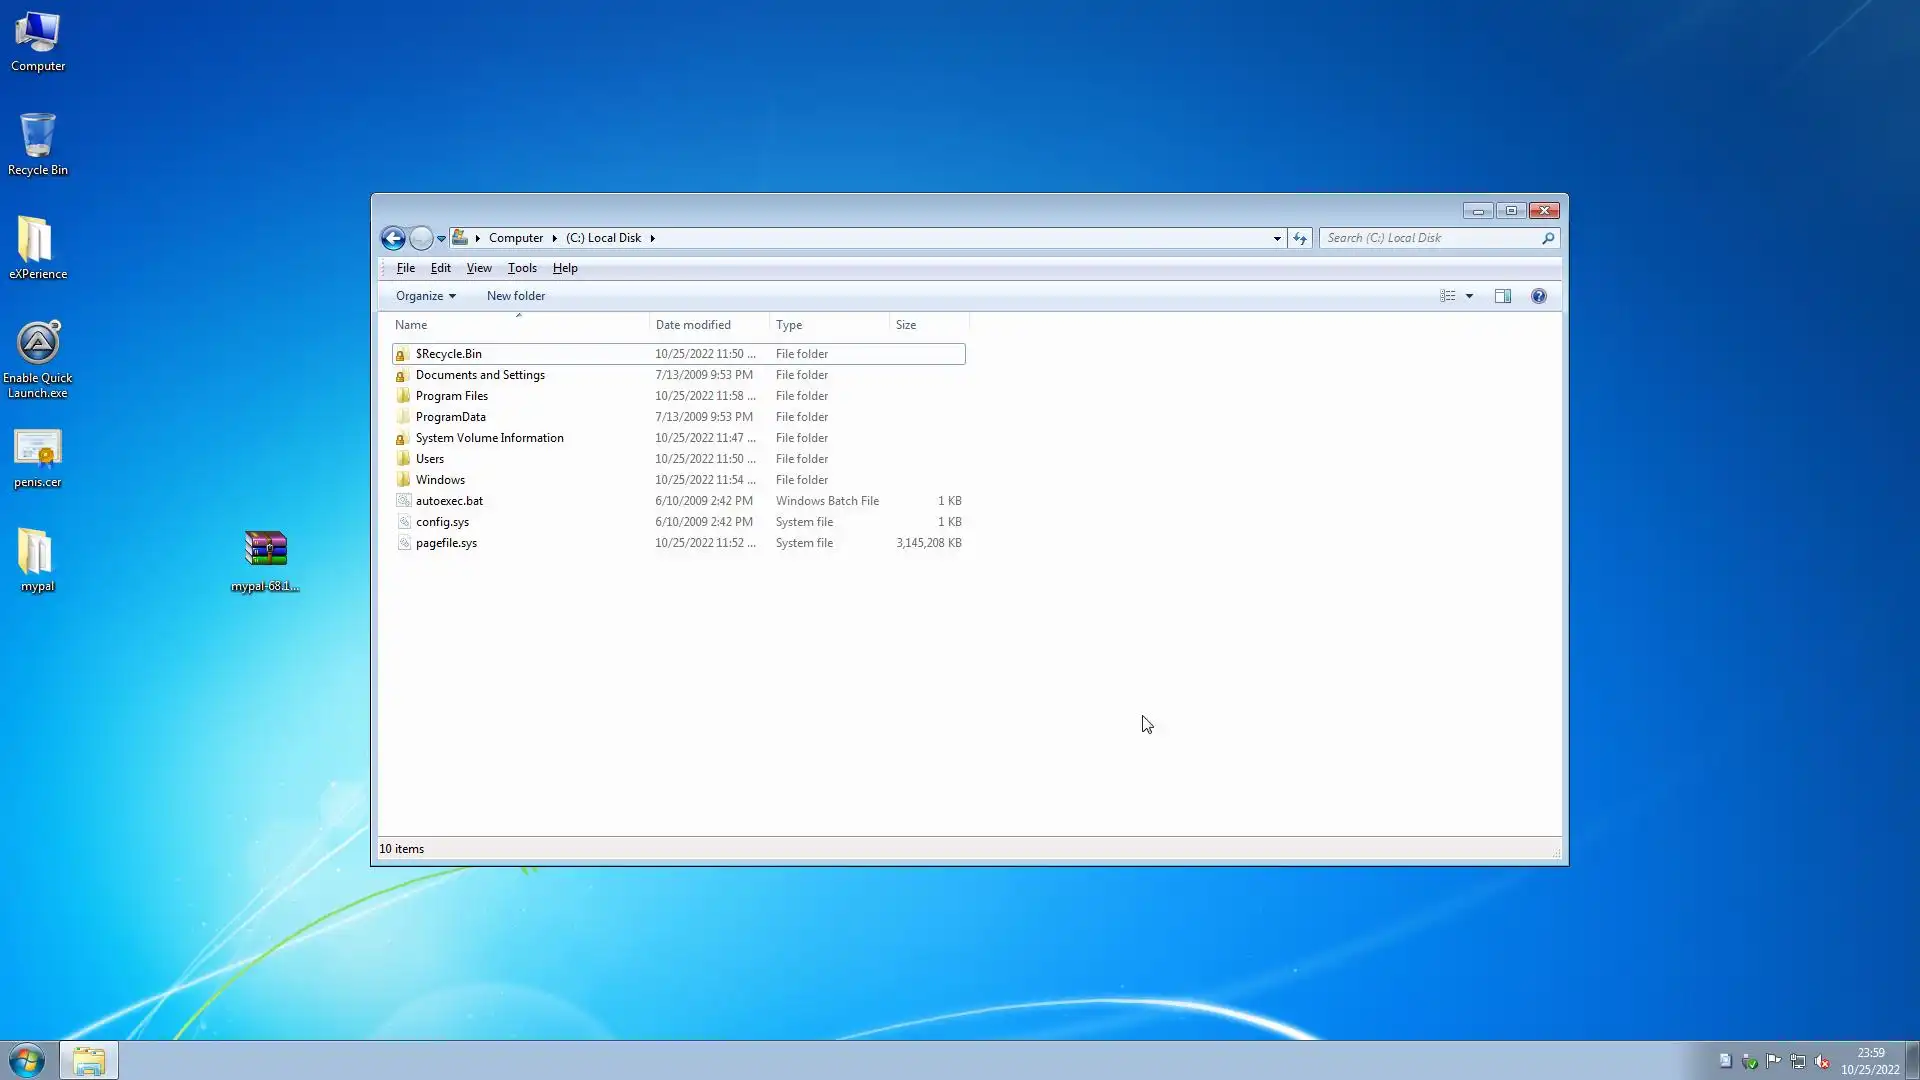
Task: Open the Organize dropdown menu
Action: coord(425,296)
